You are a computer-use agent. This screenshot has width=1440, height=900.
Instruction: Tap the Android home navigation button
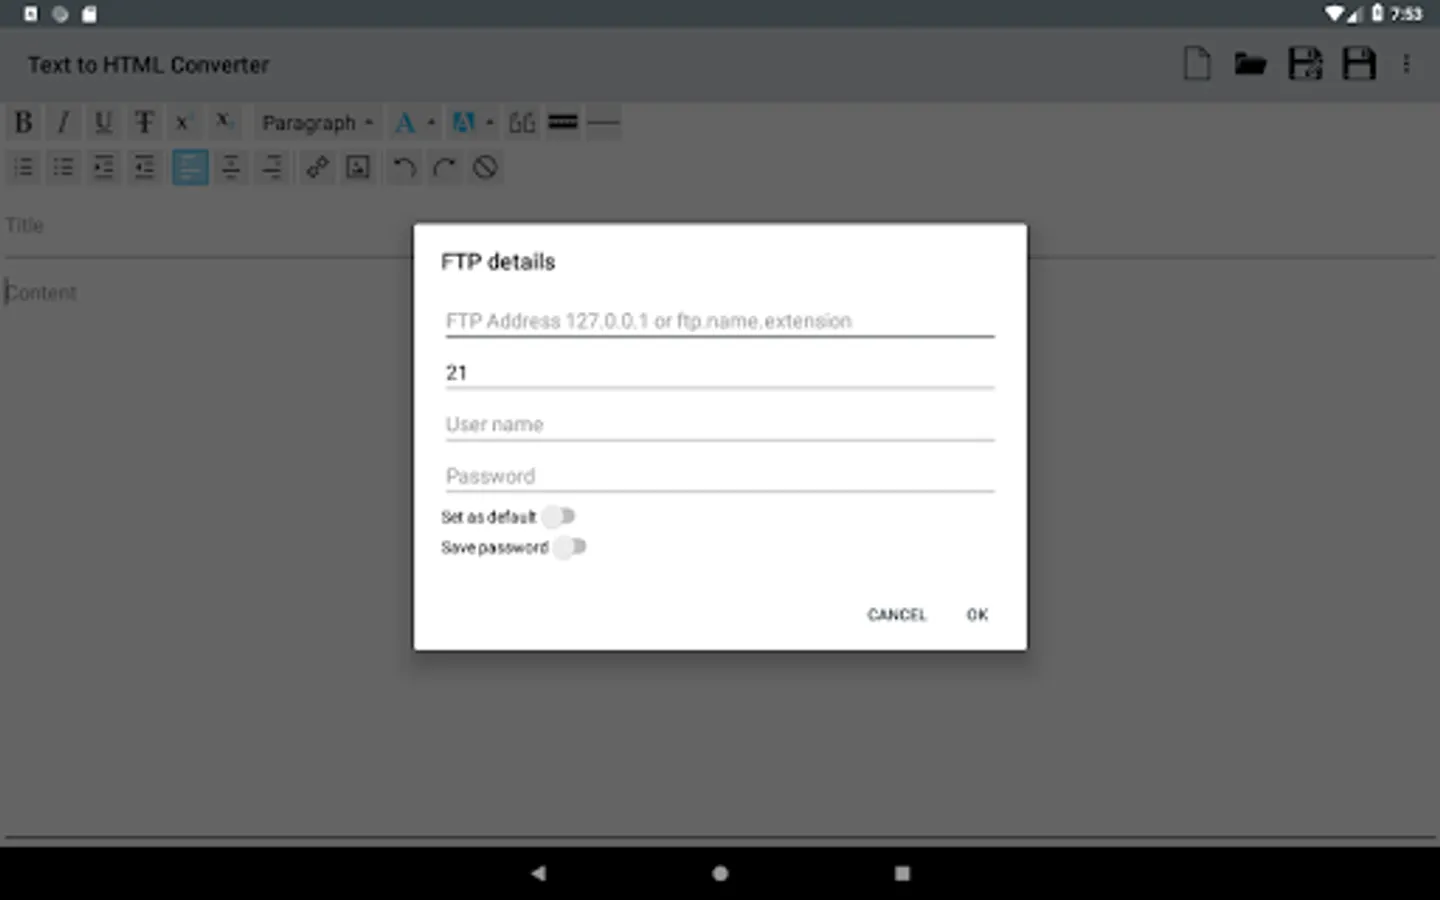pos(720,873)
